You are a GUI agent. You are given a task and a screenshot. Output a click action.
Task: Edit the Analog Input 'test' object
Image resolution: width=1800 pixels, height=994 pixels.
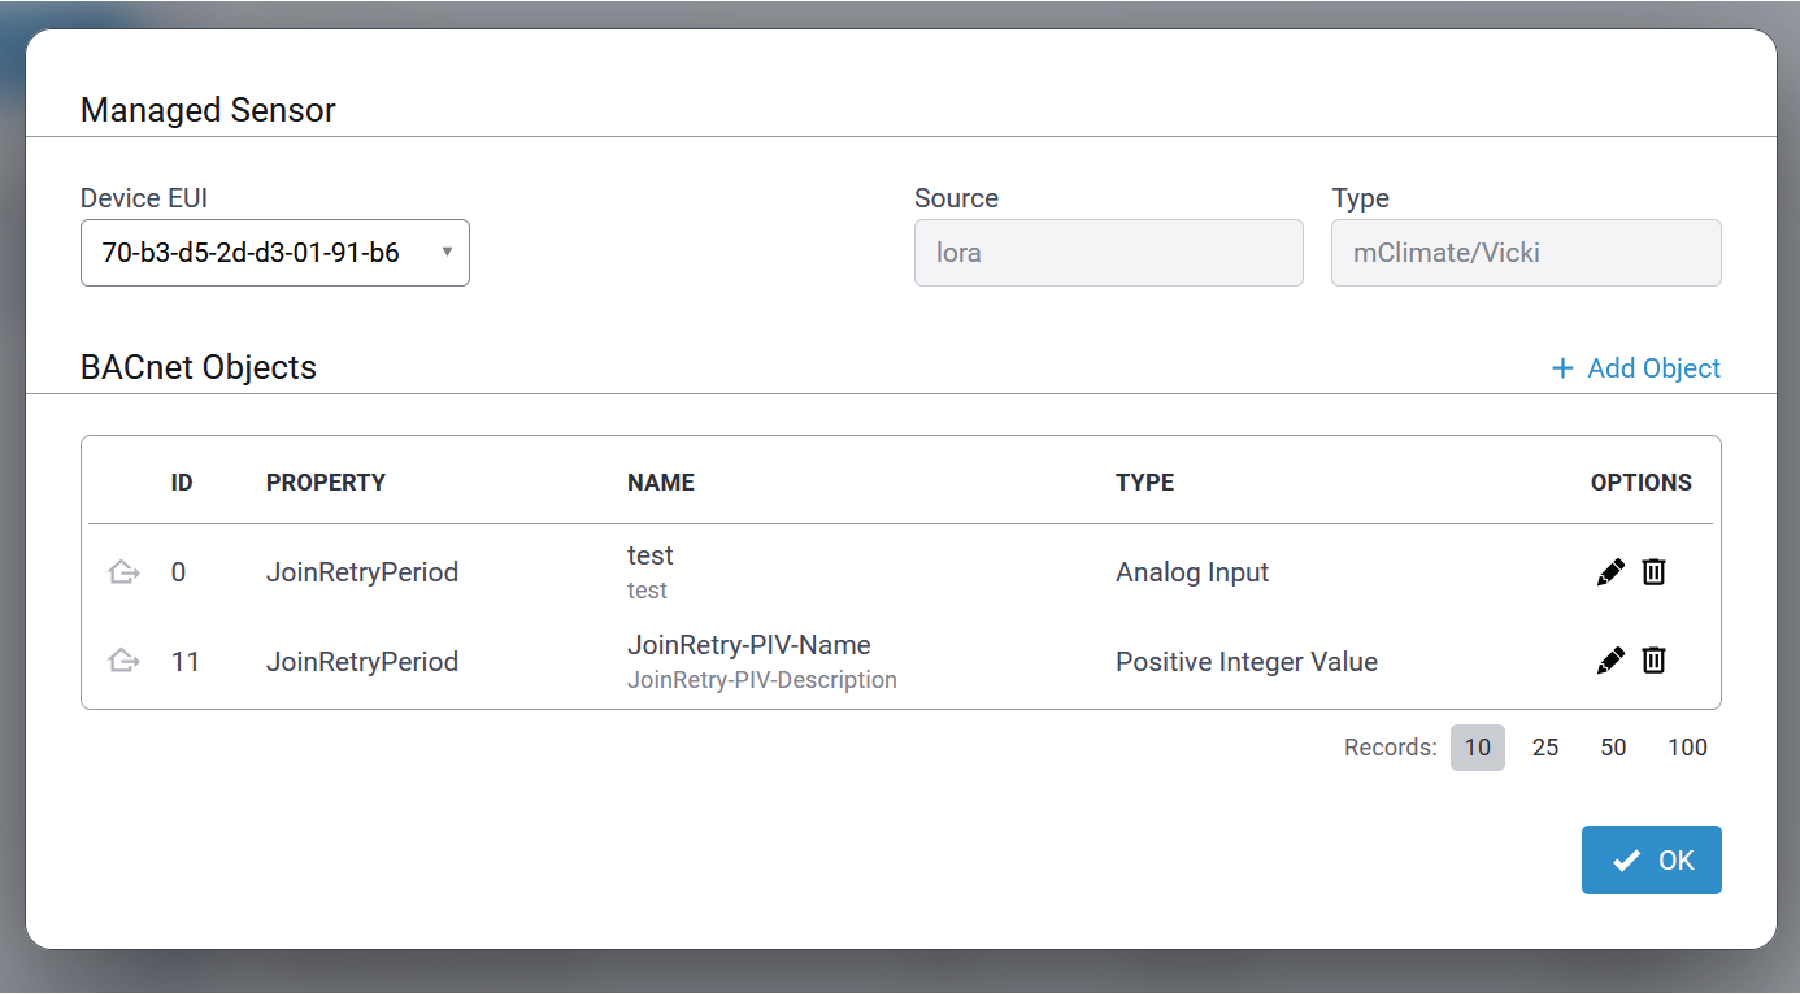coord(1610,572)
